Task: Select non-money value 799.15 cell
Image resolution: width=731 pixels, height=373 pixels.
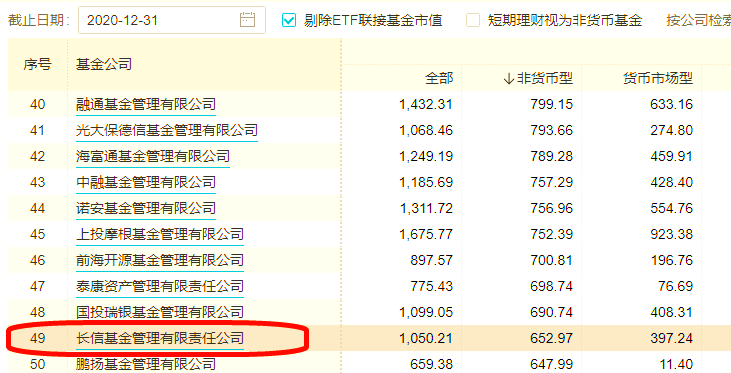Action: point(552,104)
